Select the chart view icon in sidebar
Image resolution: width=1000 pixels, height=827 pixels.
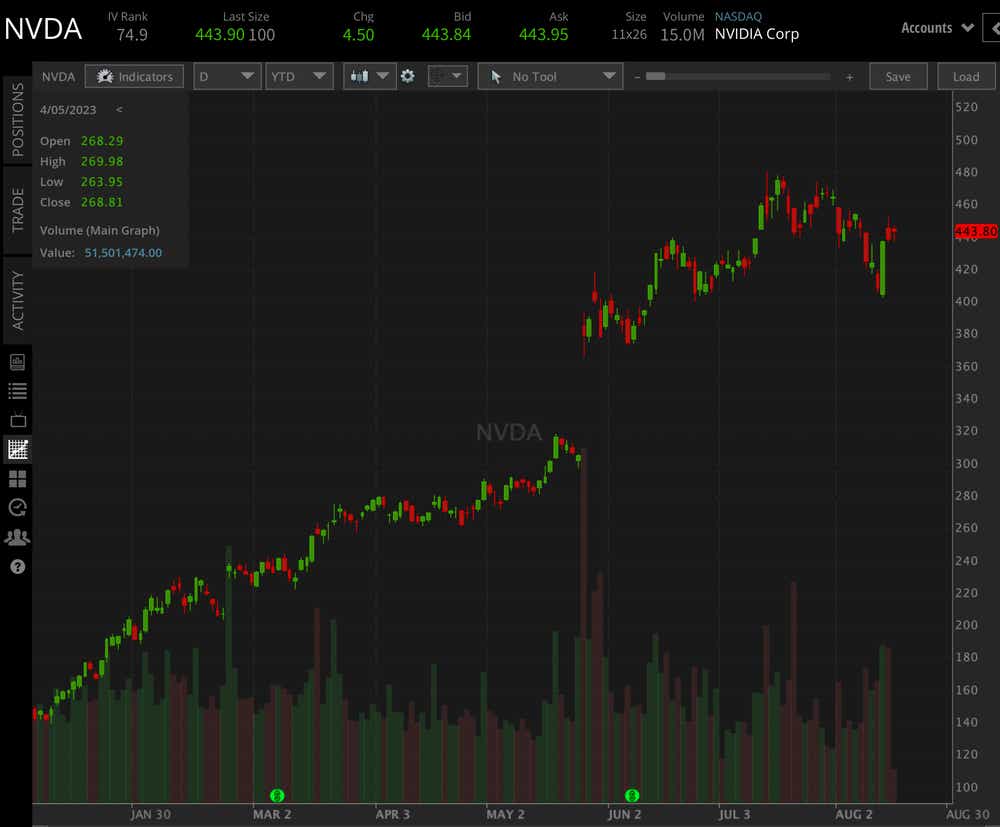point(18,450)
